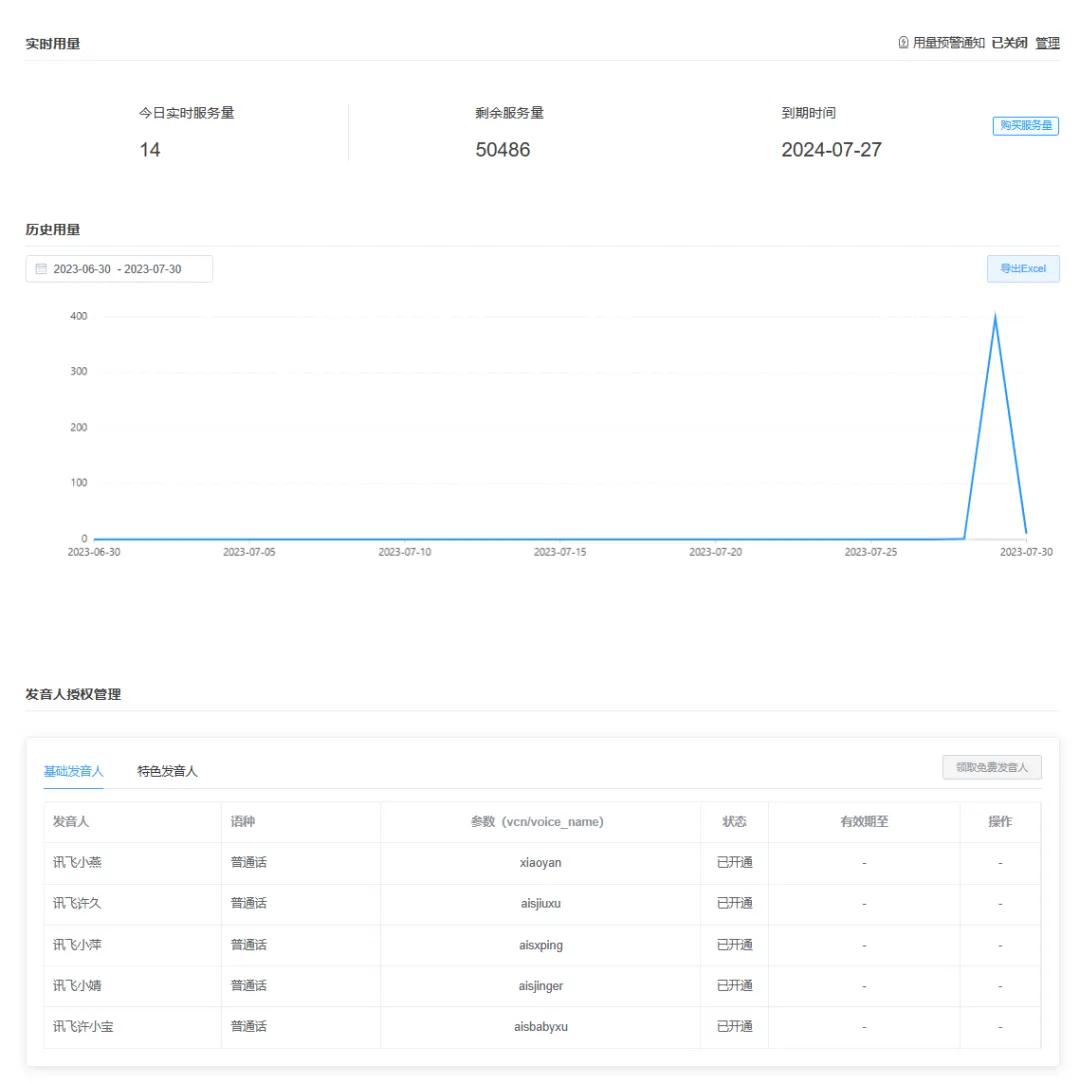Click the 发音人授权管理 section heading
Image resolution: width=1080 pixels, height=1084 pixels.
point(73,694)
